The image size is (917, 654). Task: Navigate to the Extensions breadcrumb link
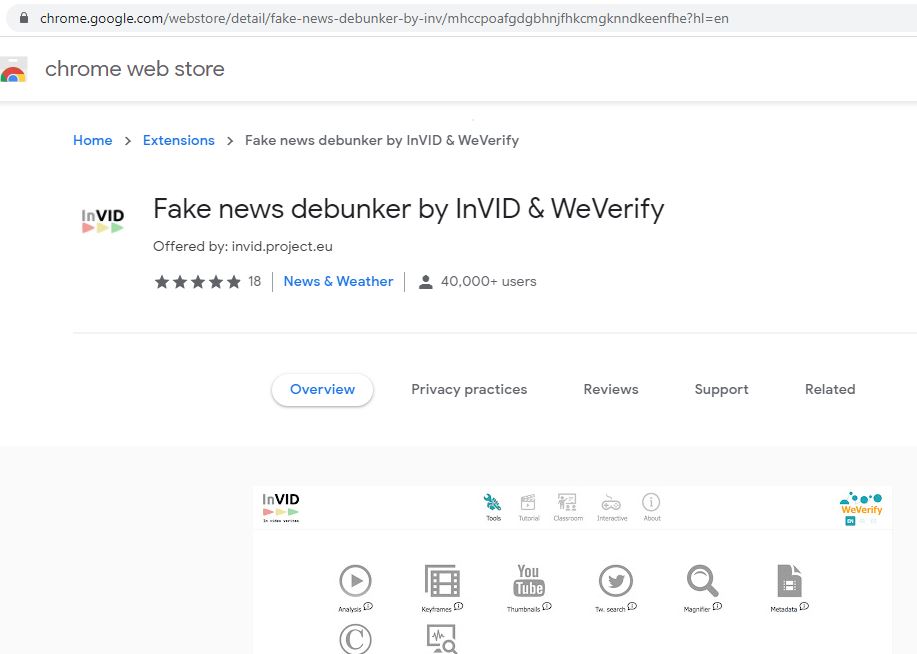click(x=178, y=140)
